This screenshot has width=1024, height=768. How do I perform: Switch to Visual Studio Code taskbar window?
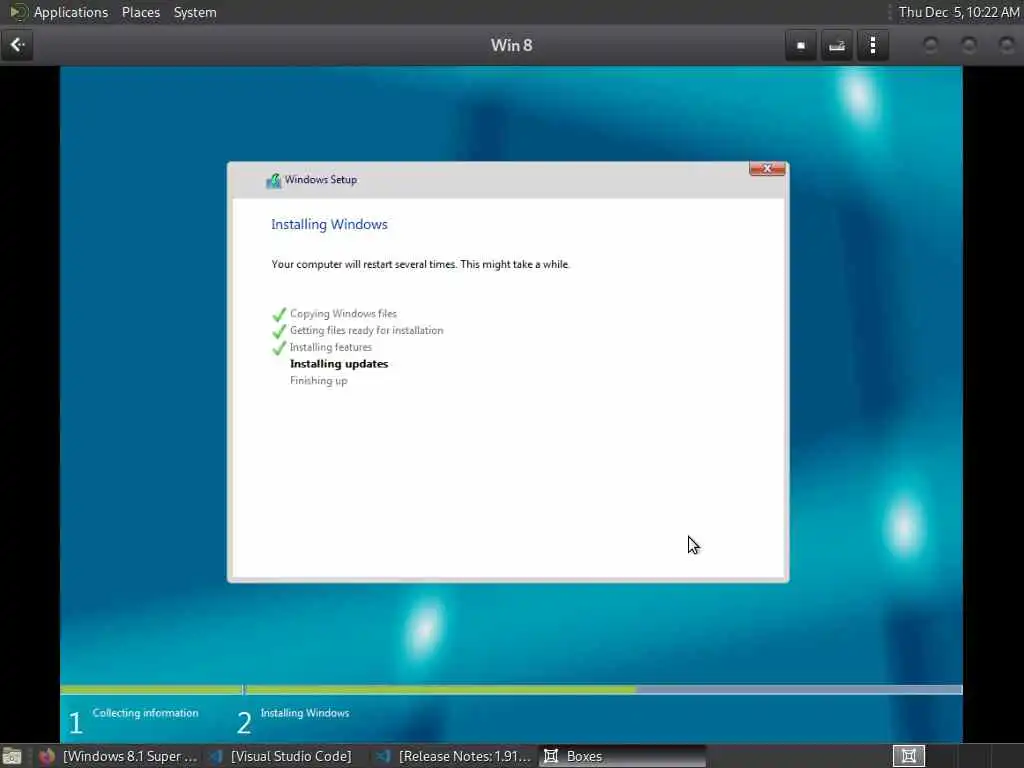282,756
